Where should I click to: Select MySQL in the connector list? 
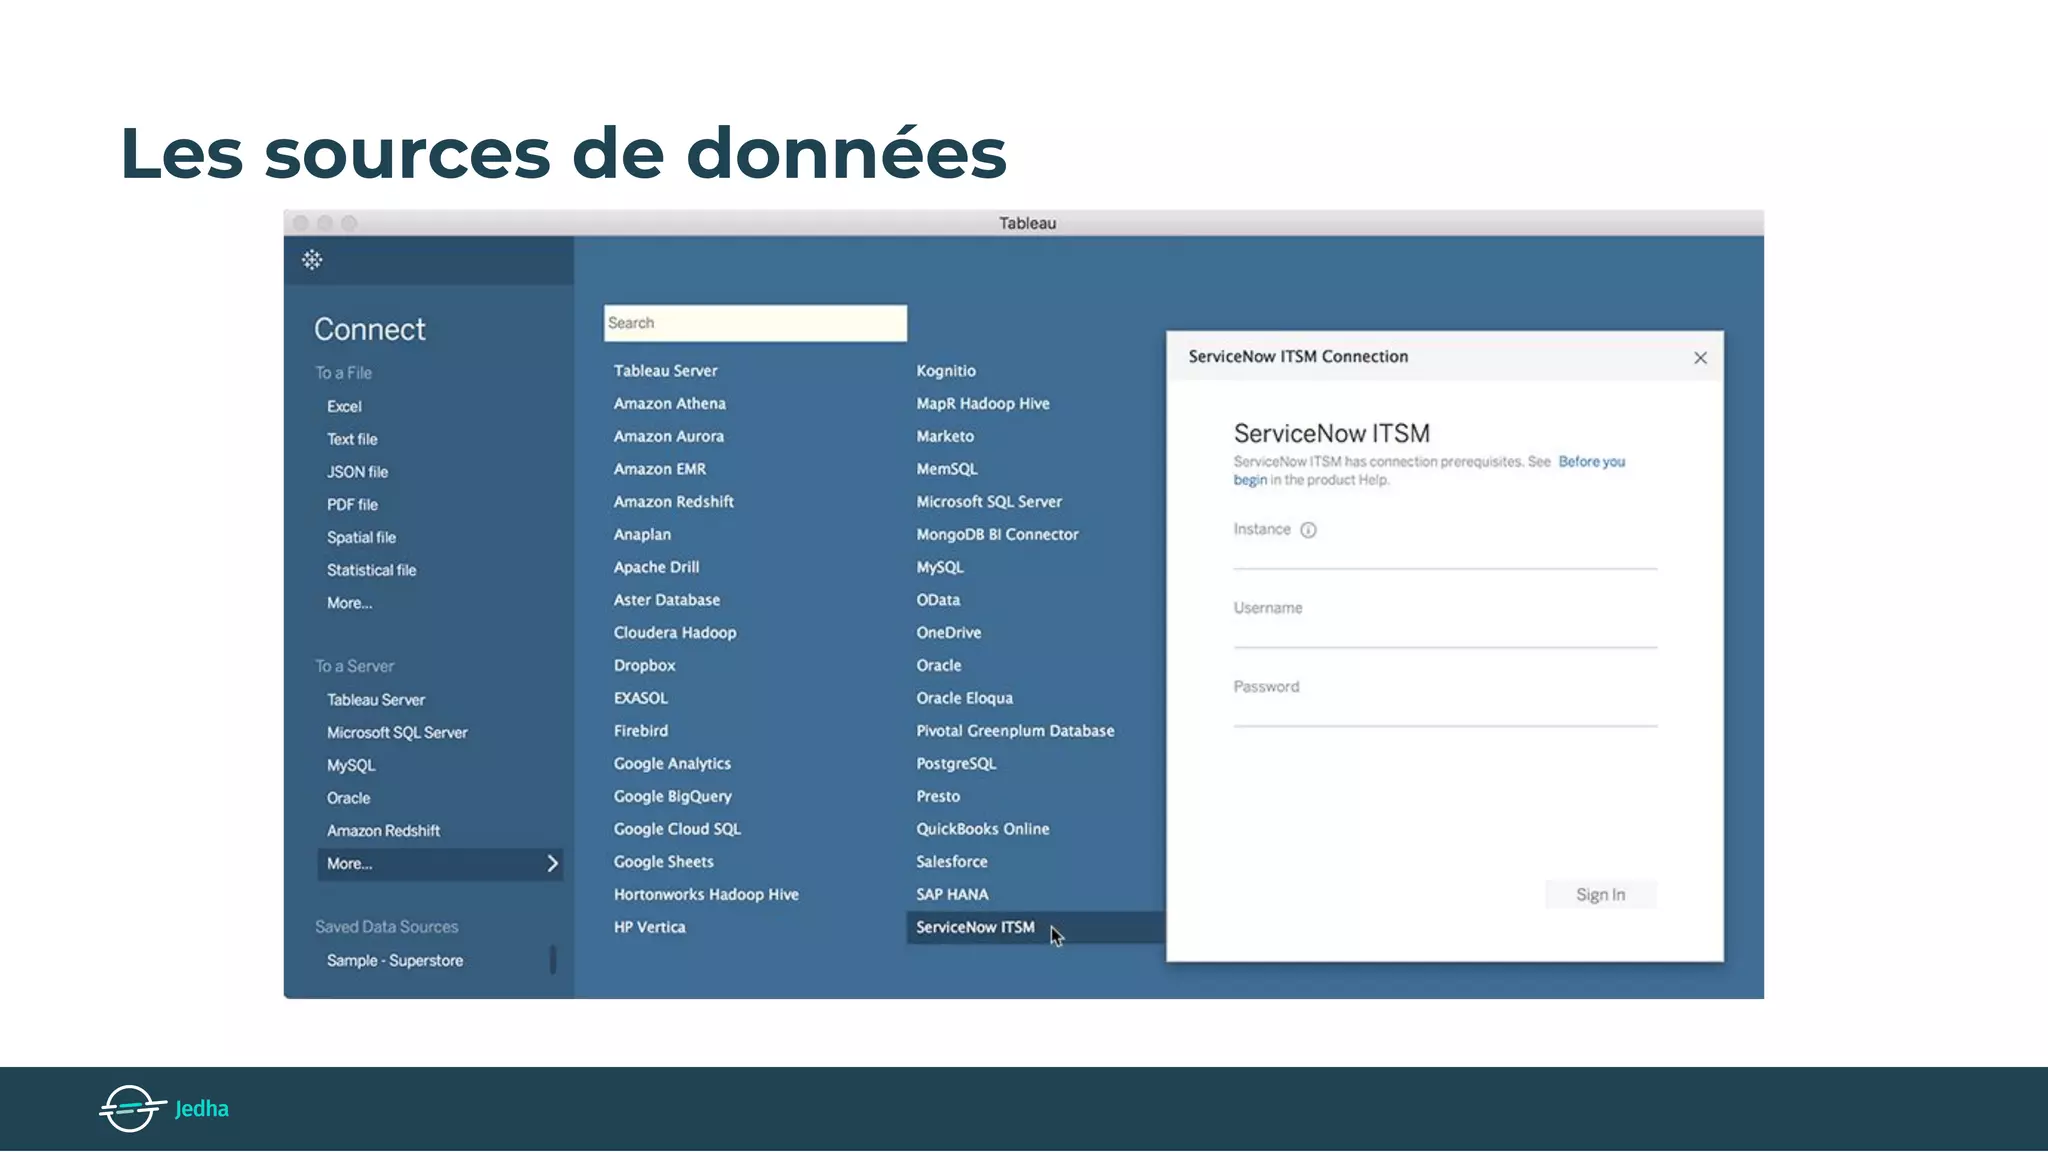pos(940,567)
